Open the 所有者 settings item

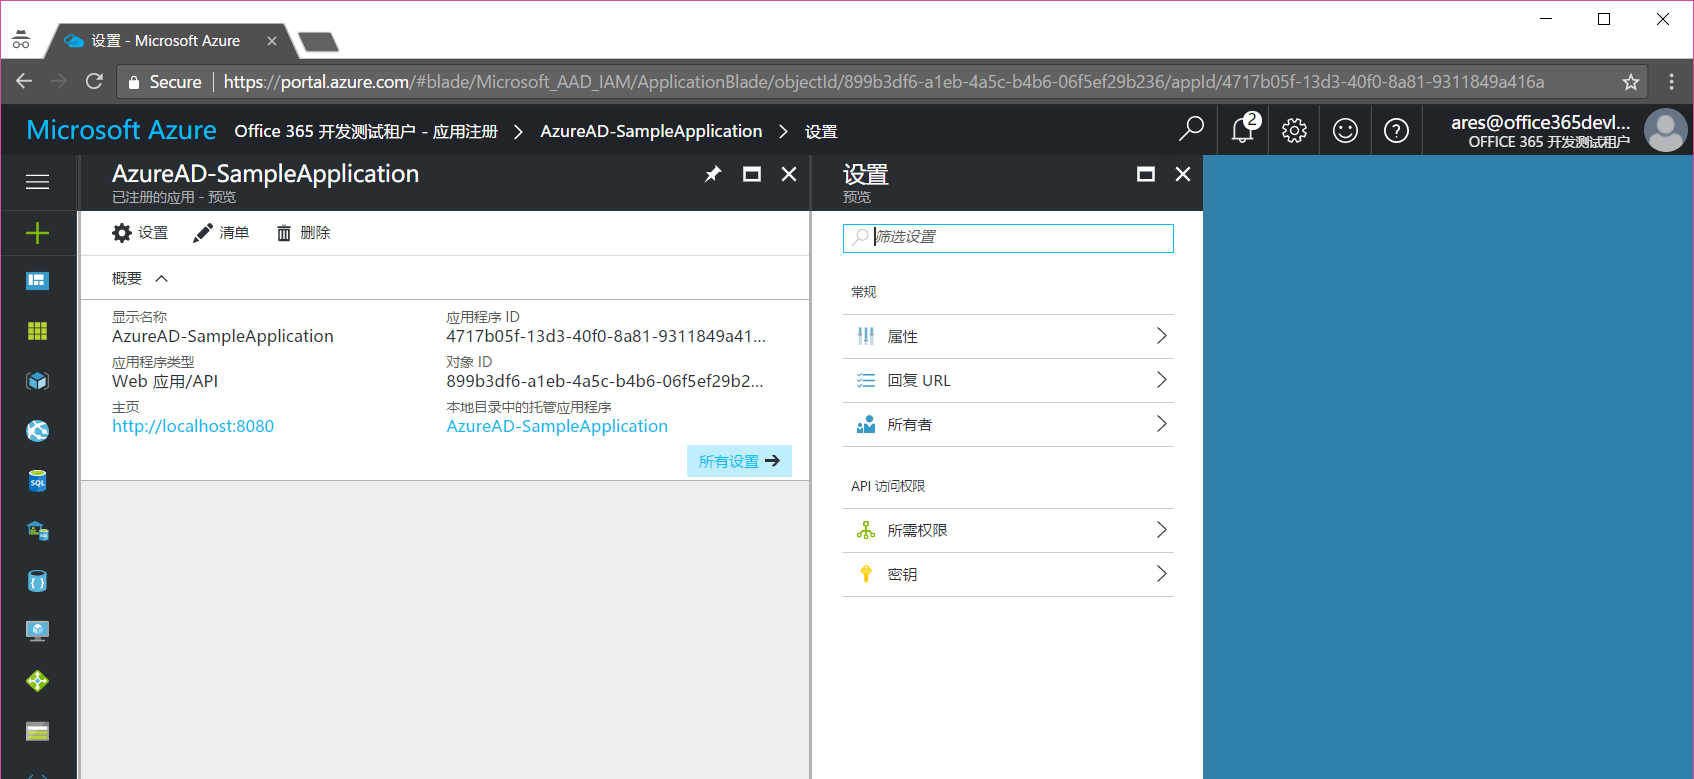point(1008,425)
